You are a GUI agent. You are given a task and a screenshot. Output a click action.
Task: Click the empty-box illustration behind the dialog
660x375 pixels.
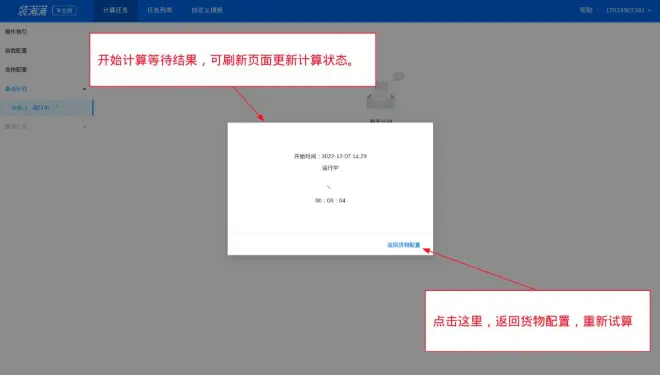coord(384,90)
